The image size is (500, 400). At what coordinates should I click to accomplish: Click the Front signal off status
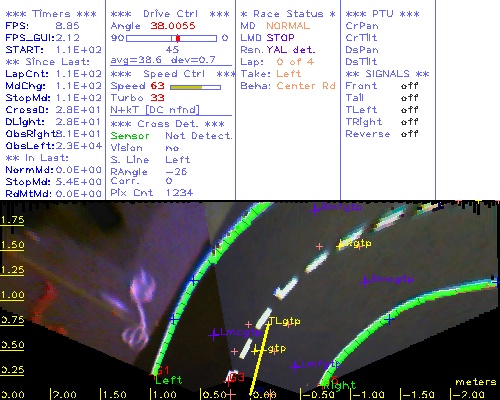coord(409,86)
